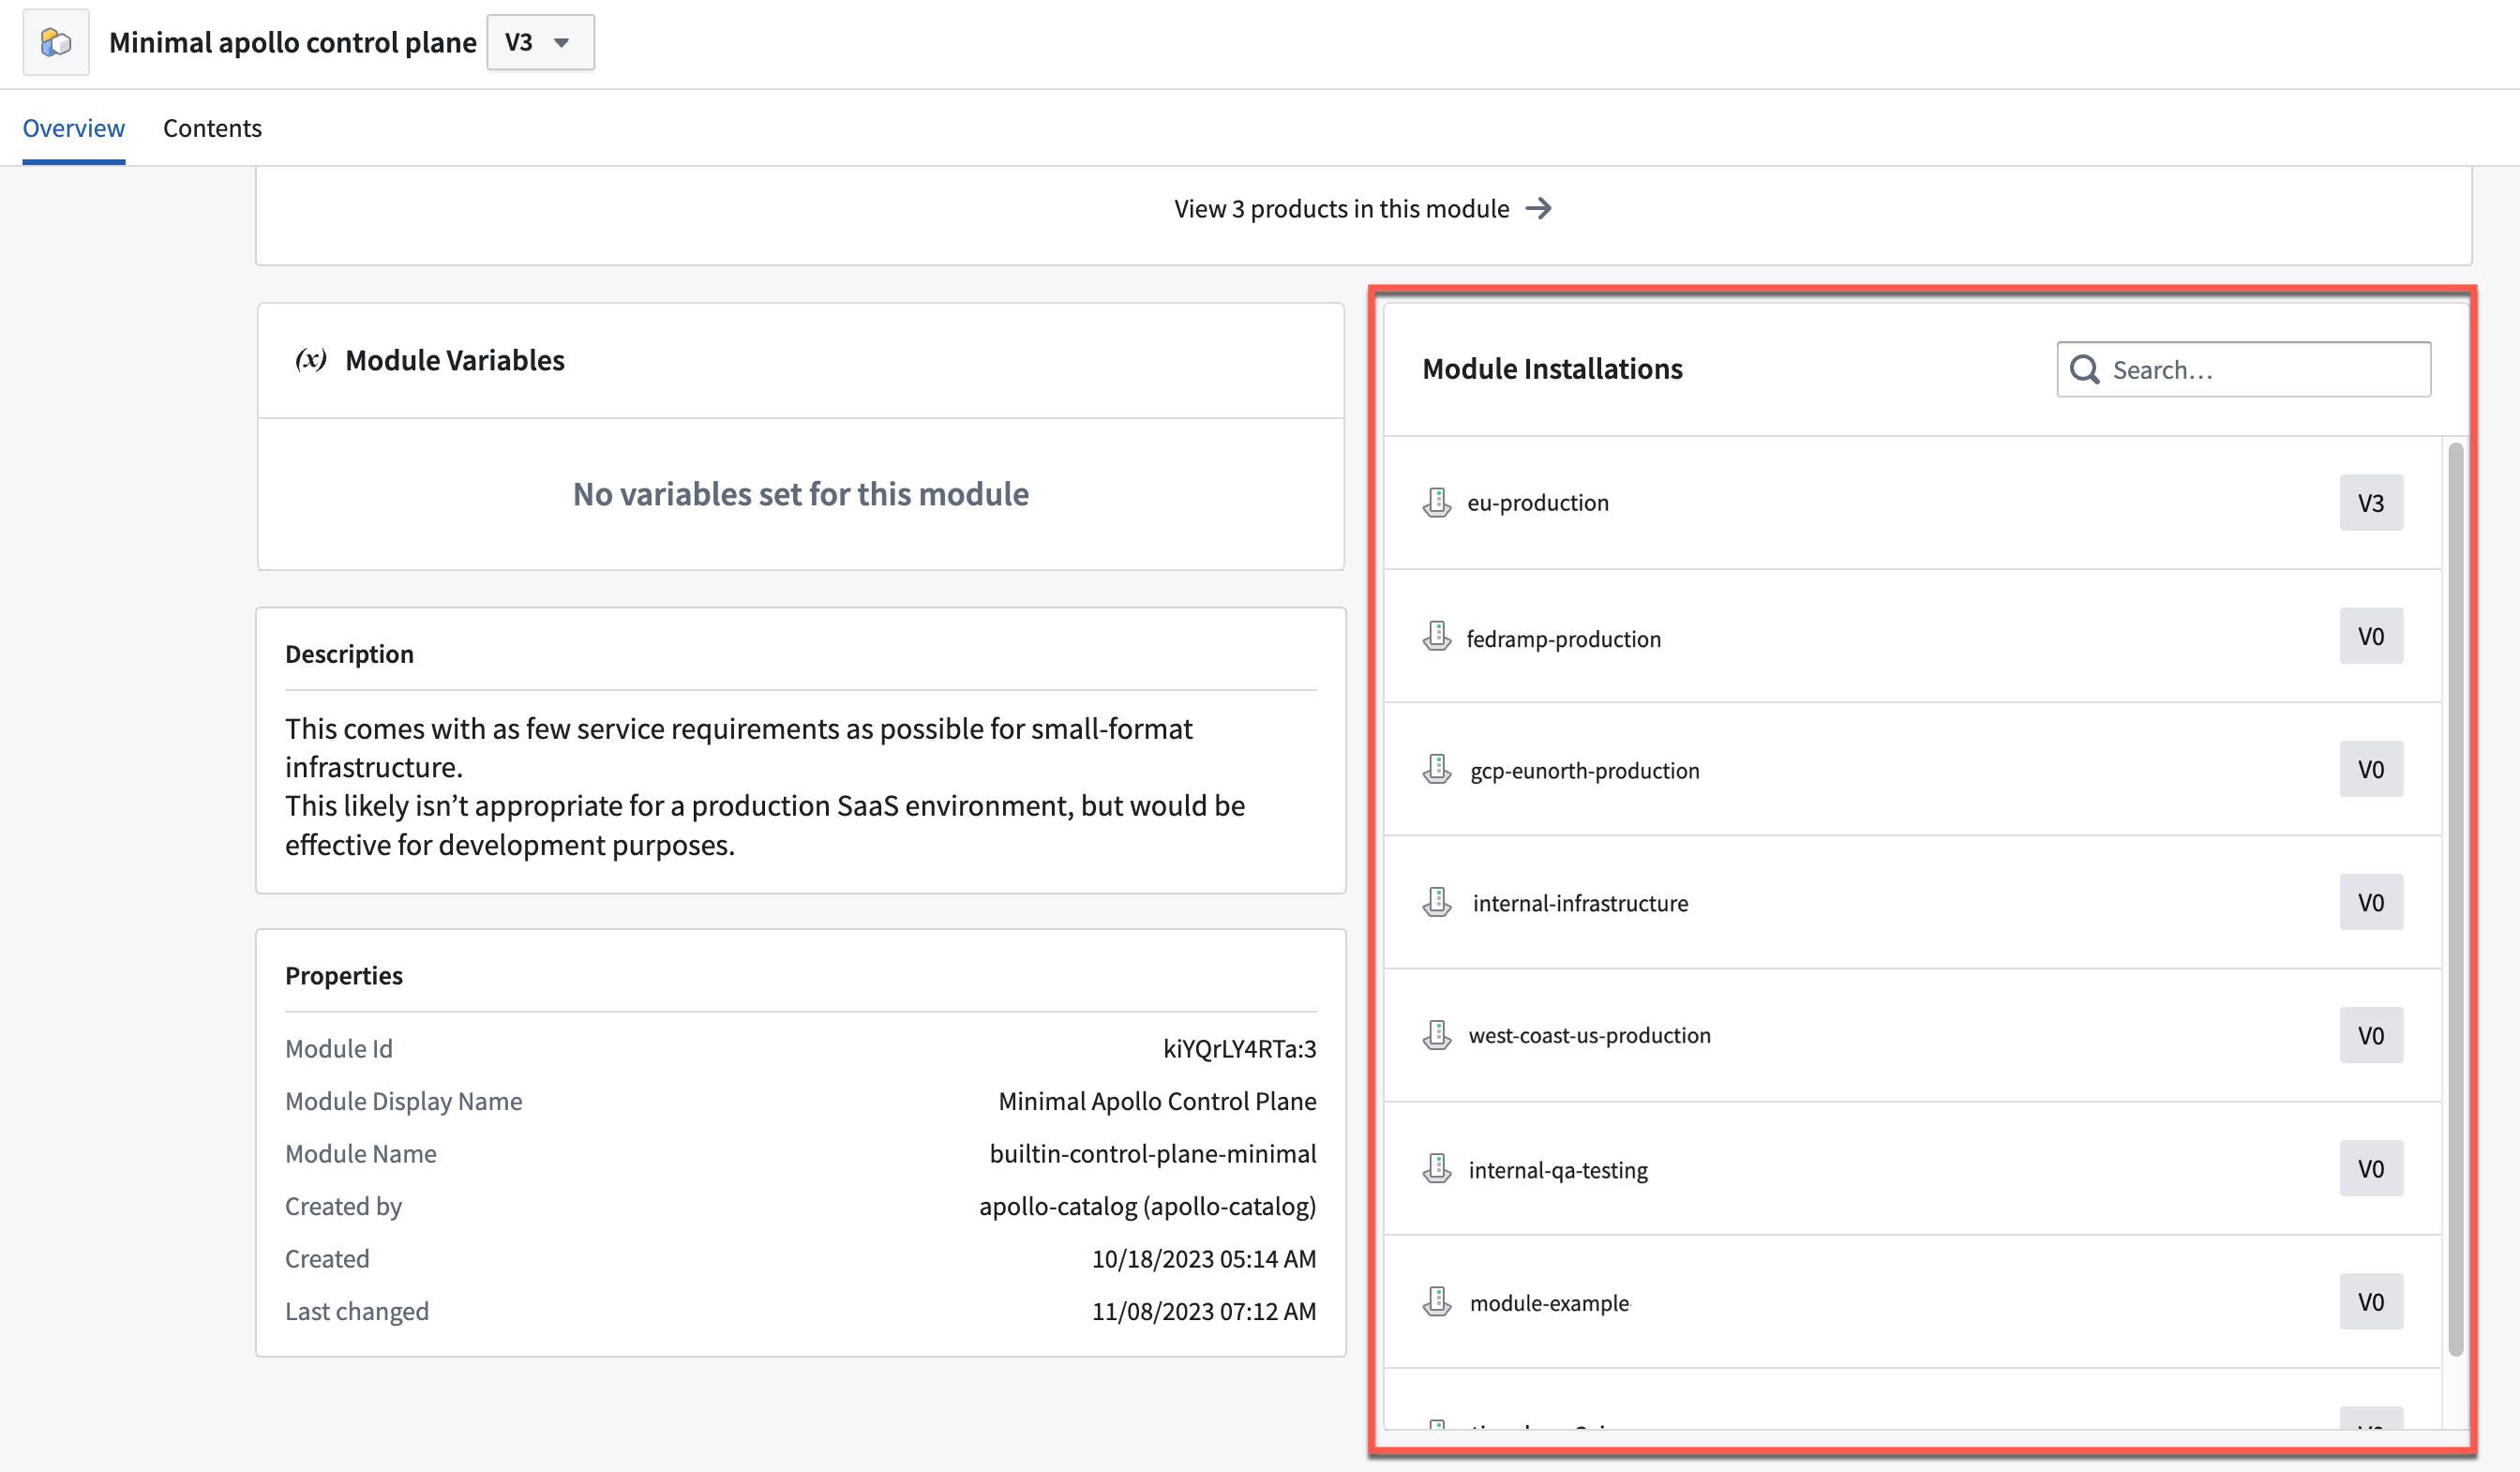Click the Last changed date 11/08/2023 07:12 AM

pos(1203,1311)
